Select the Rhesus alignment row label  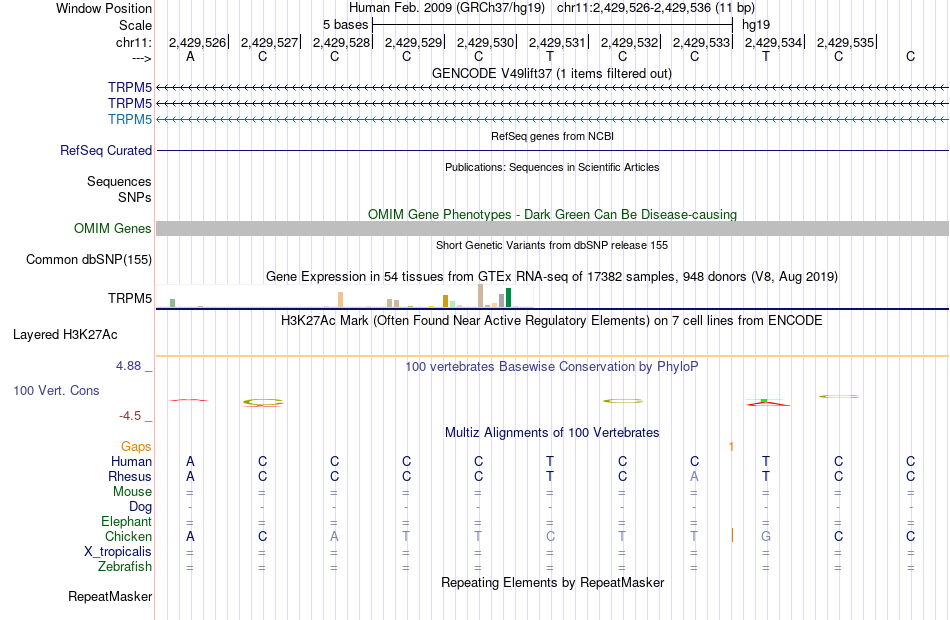130,476
